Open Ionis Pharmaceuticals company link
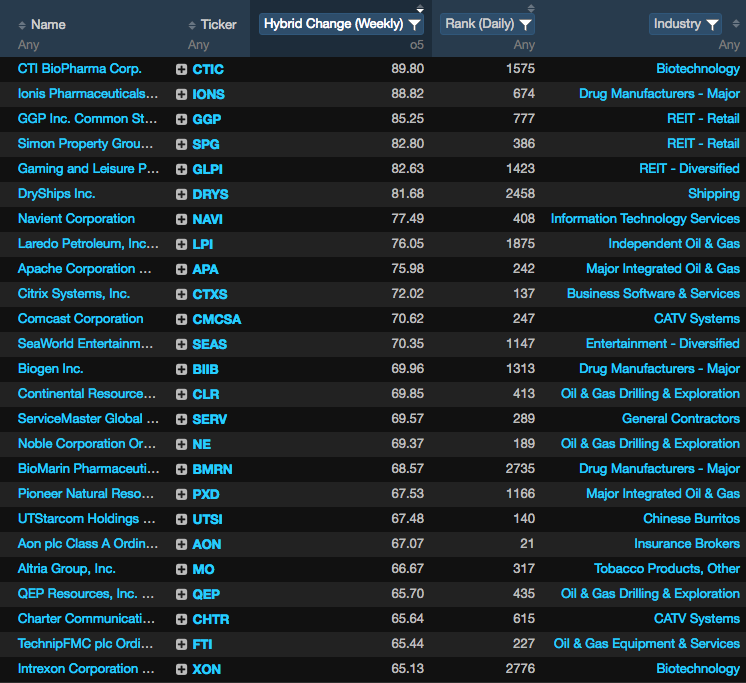This screenshot has height=683, width=746. [88, 94]
